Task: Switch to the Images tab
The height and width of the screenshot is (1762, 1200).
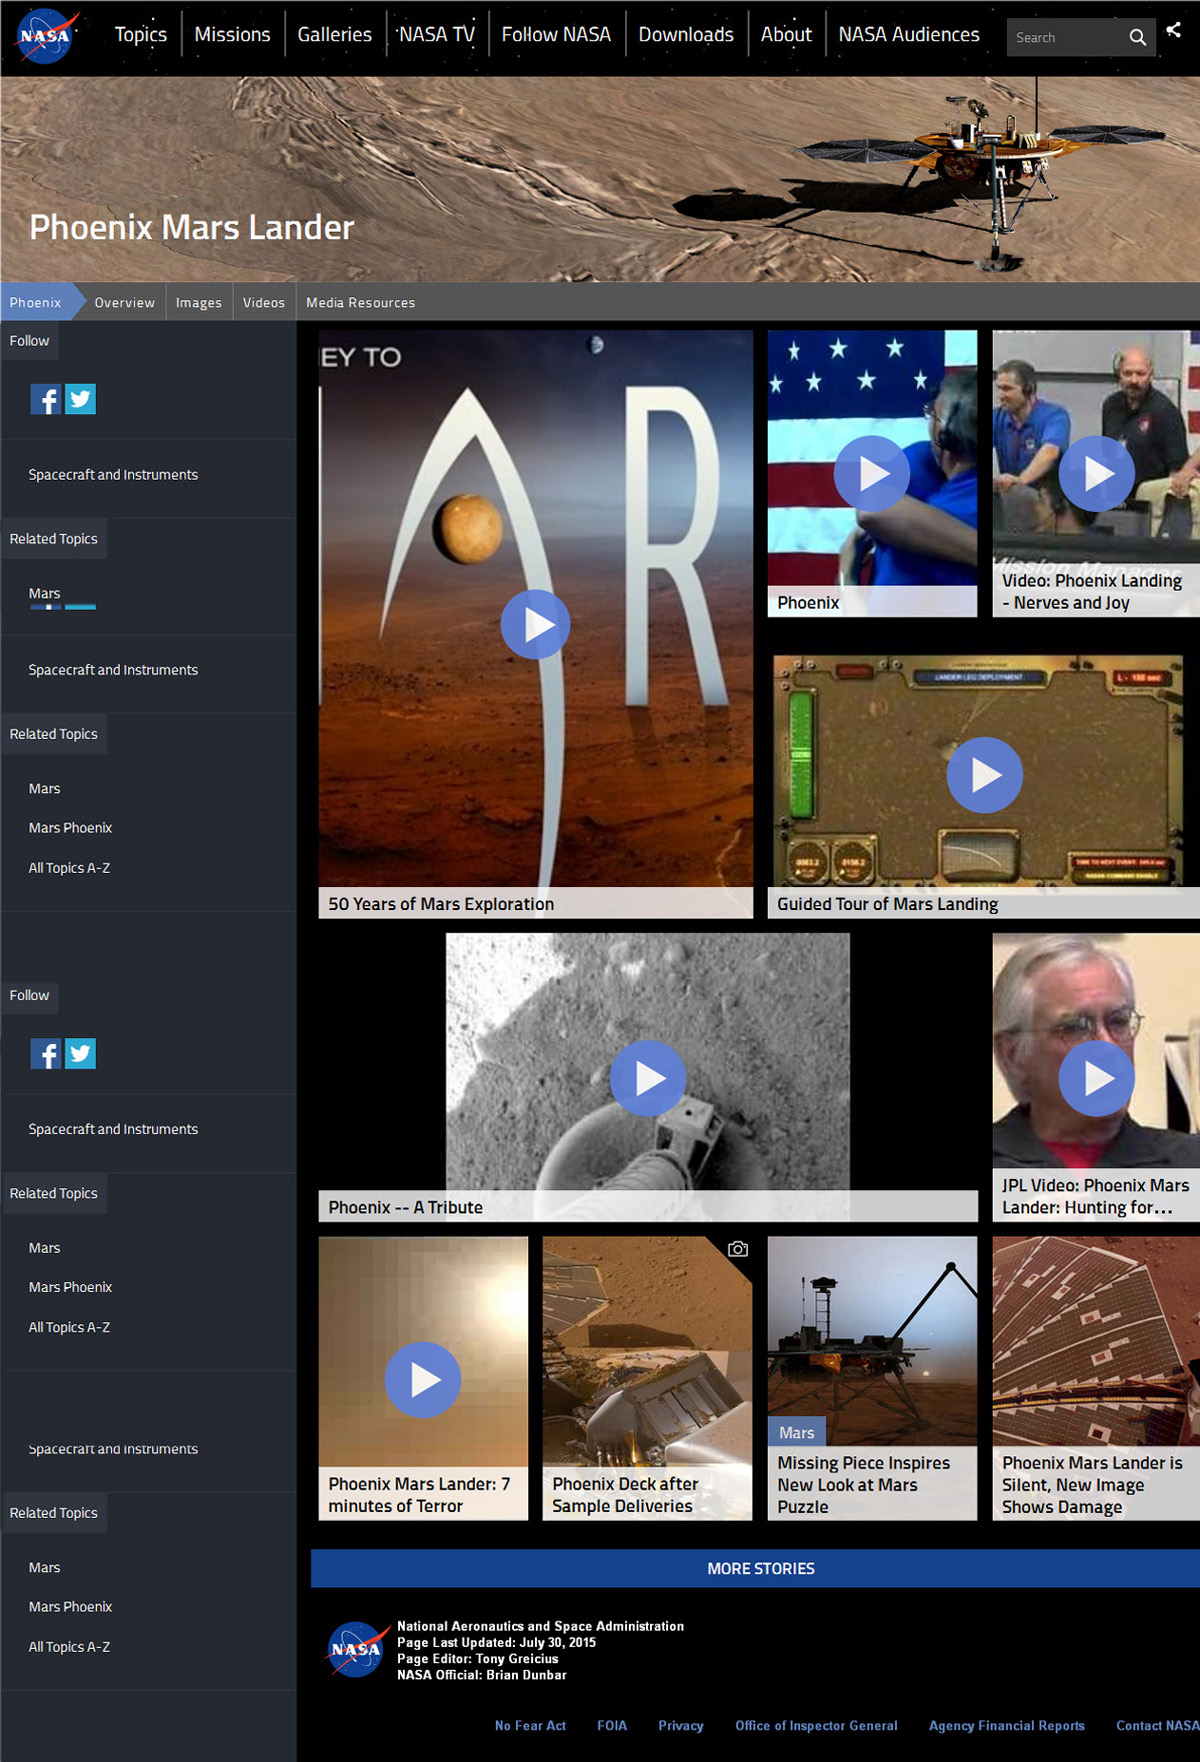Action: tap(199, 302)
